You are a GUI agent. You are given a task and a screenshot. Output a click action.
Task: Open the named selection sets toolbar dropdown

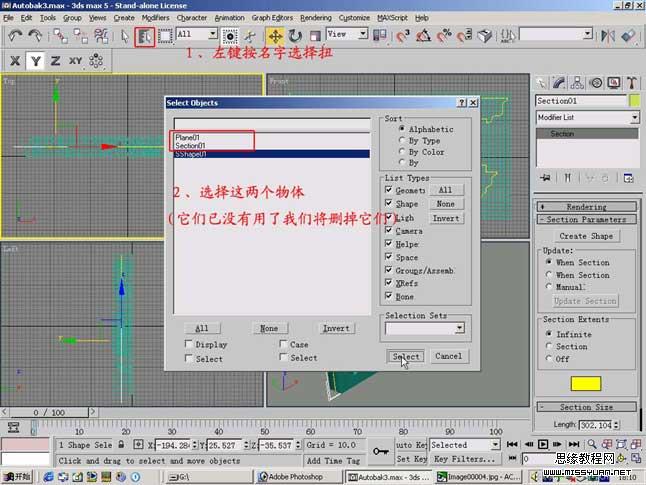[588, 34]
